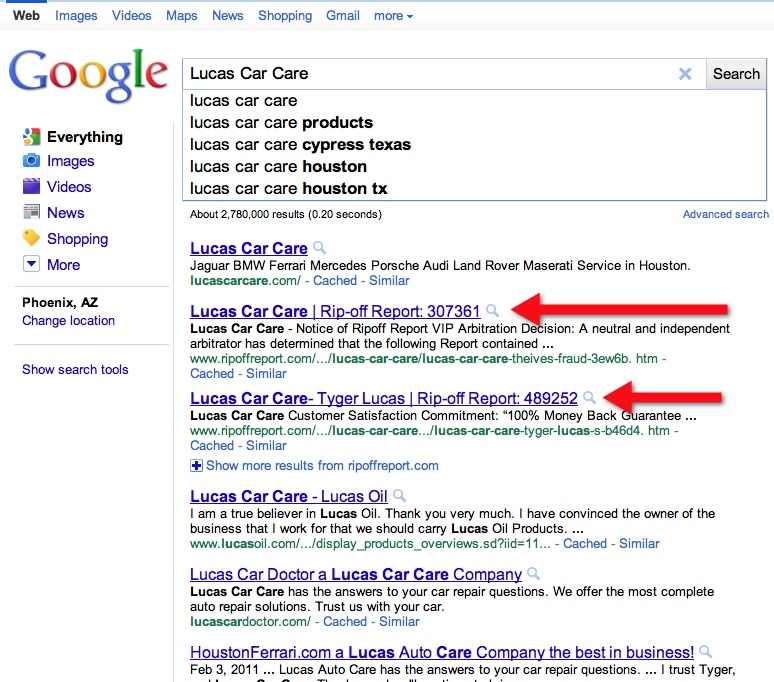Open News in top navigation bar

point(228,16)
